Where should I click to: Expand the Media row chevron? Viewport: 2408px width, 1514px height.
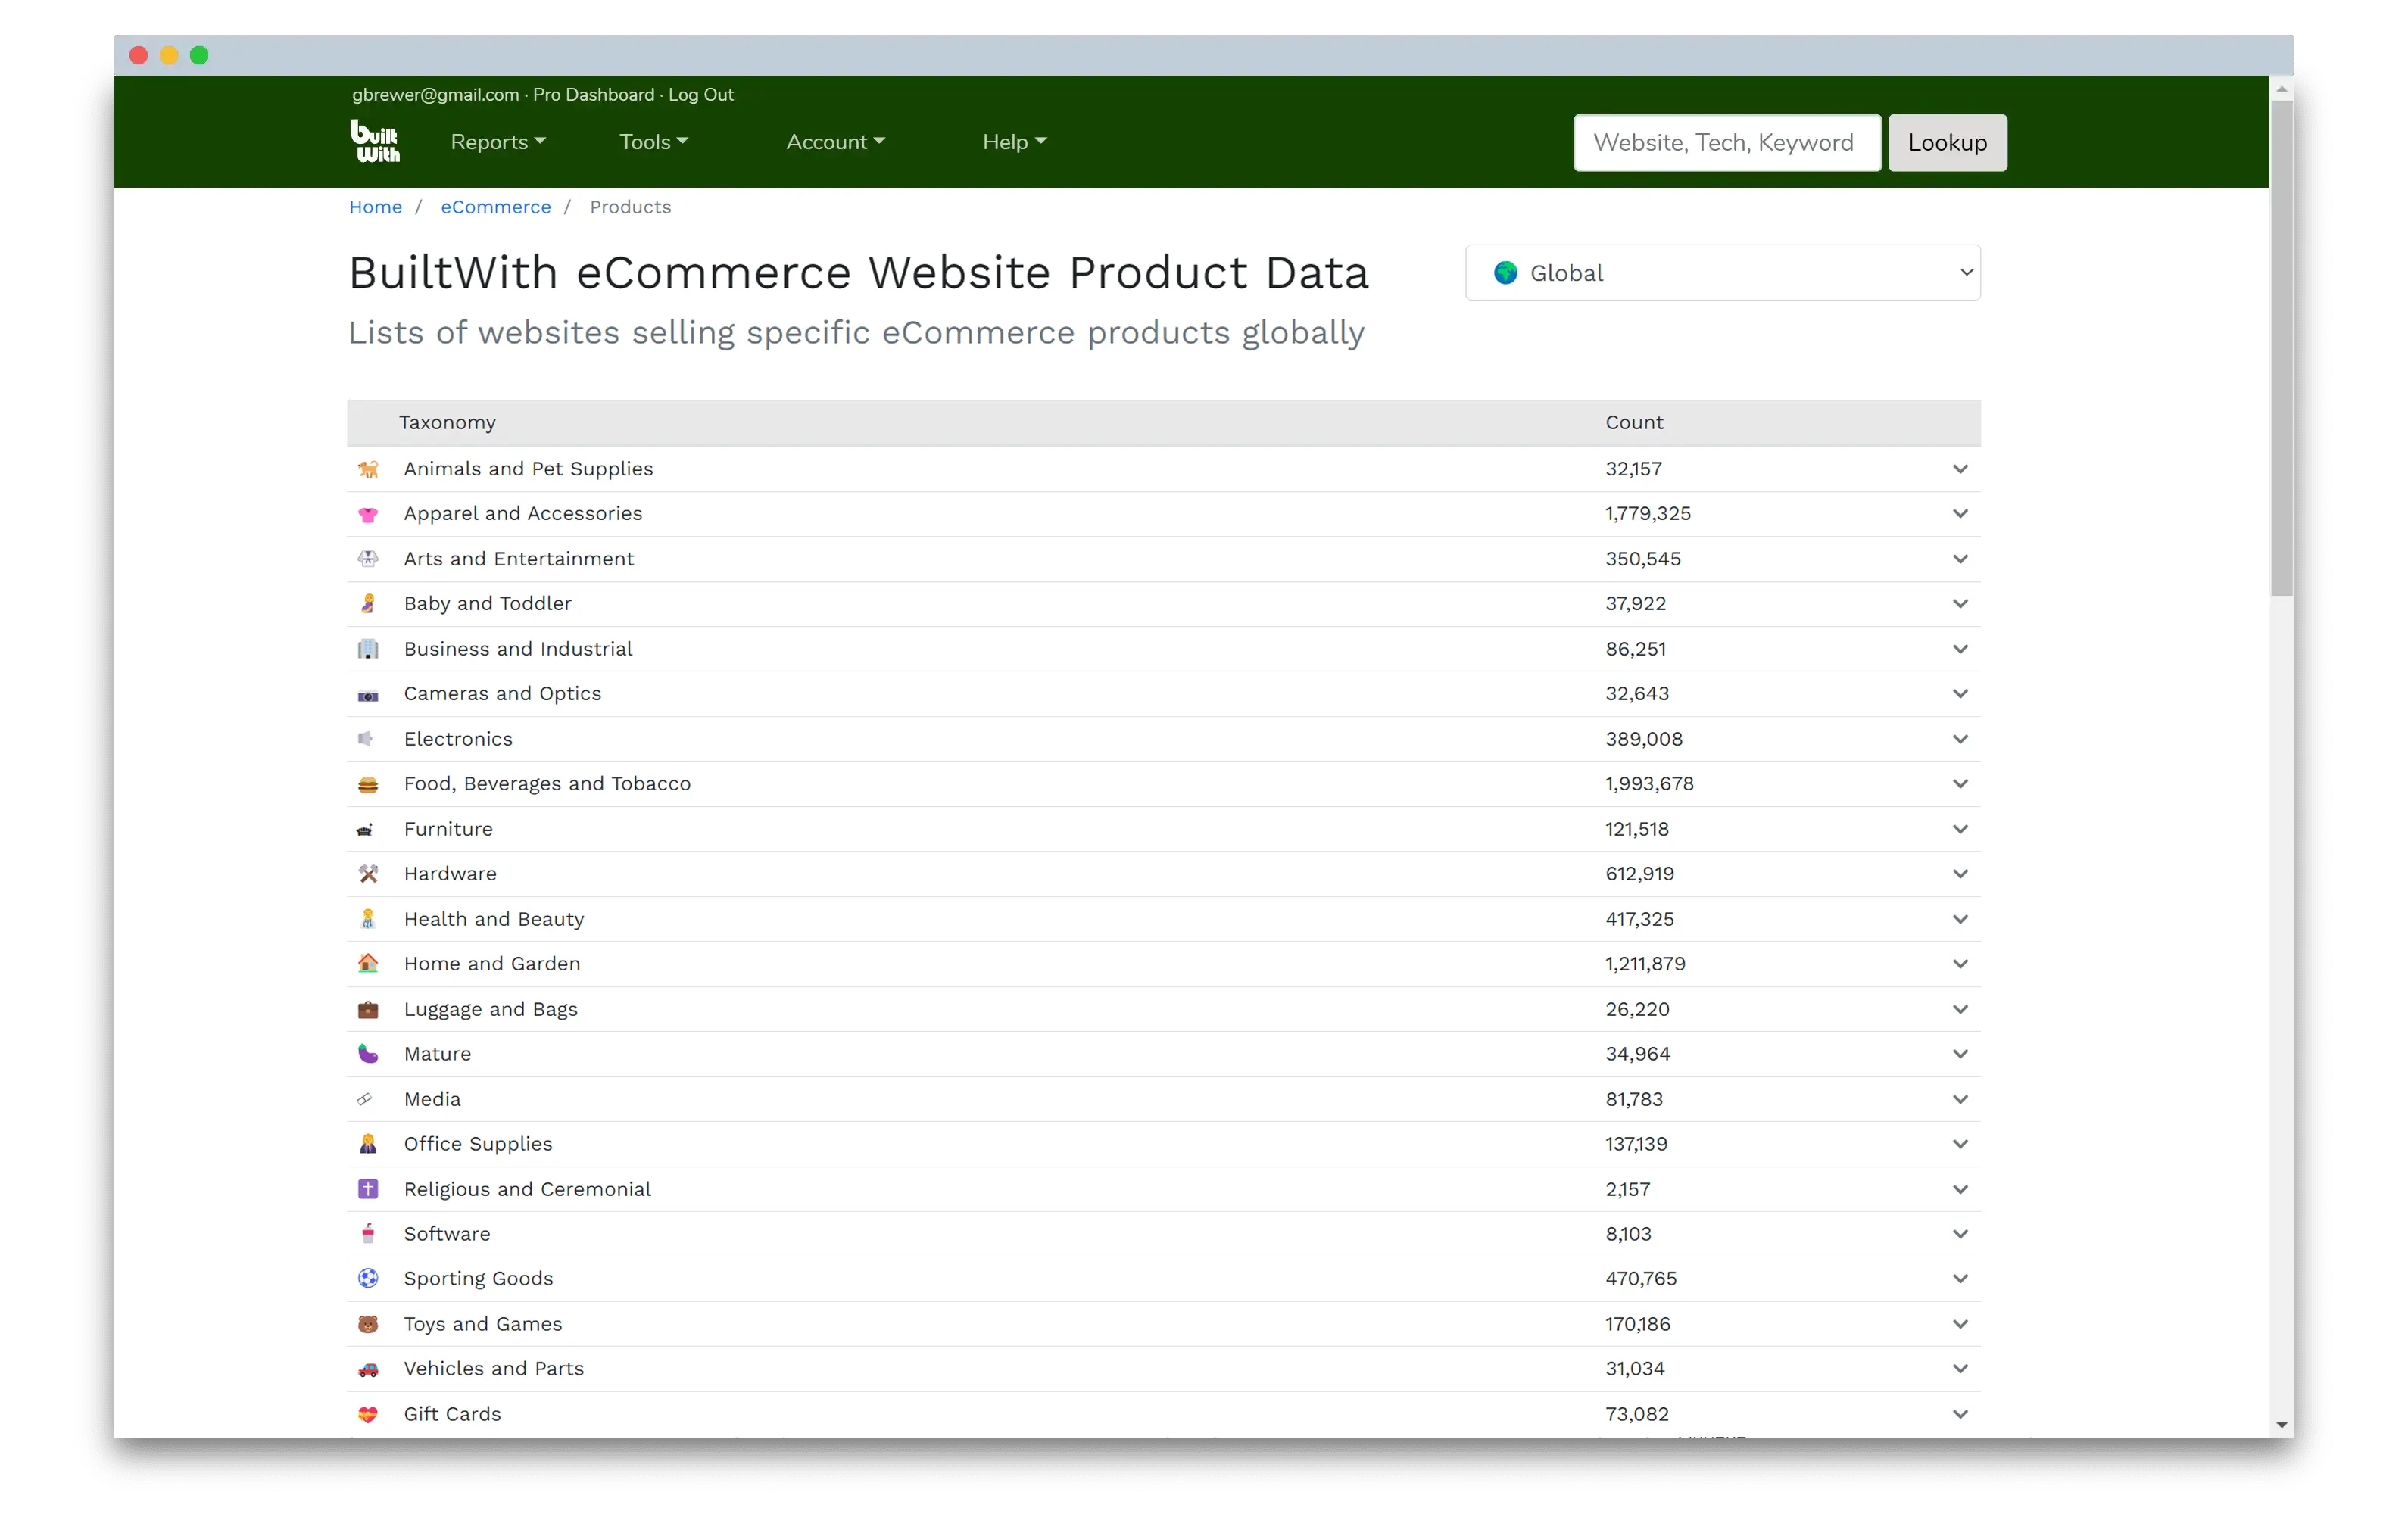tap(1959, 1099)
